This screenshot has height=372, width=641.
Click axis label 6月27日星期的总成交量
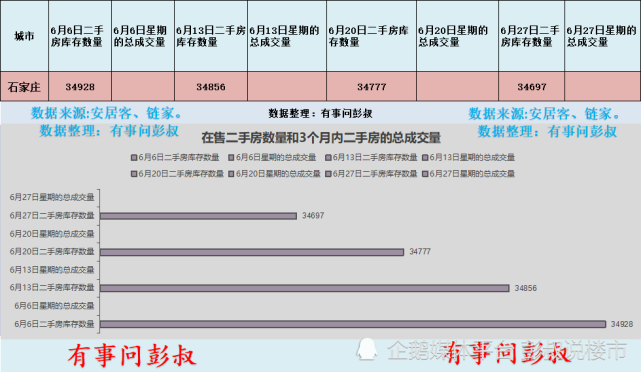(x=52, y=197)
